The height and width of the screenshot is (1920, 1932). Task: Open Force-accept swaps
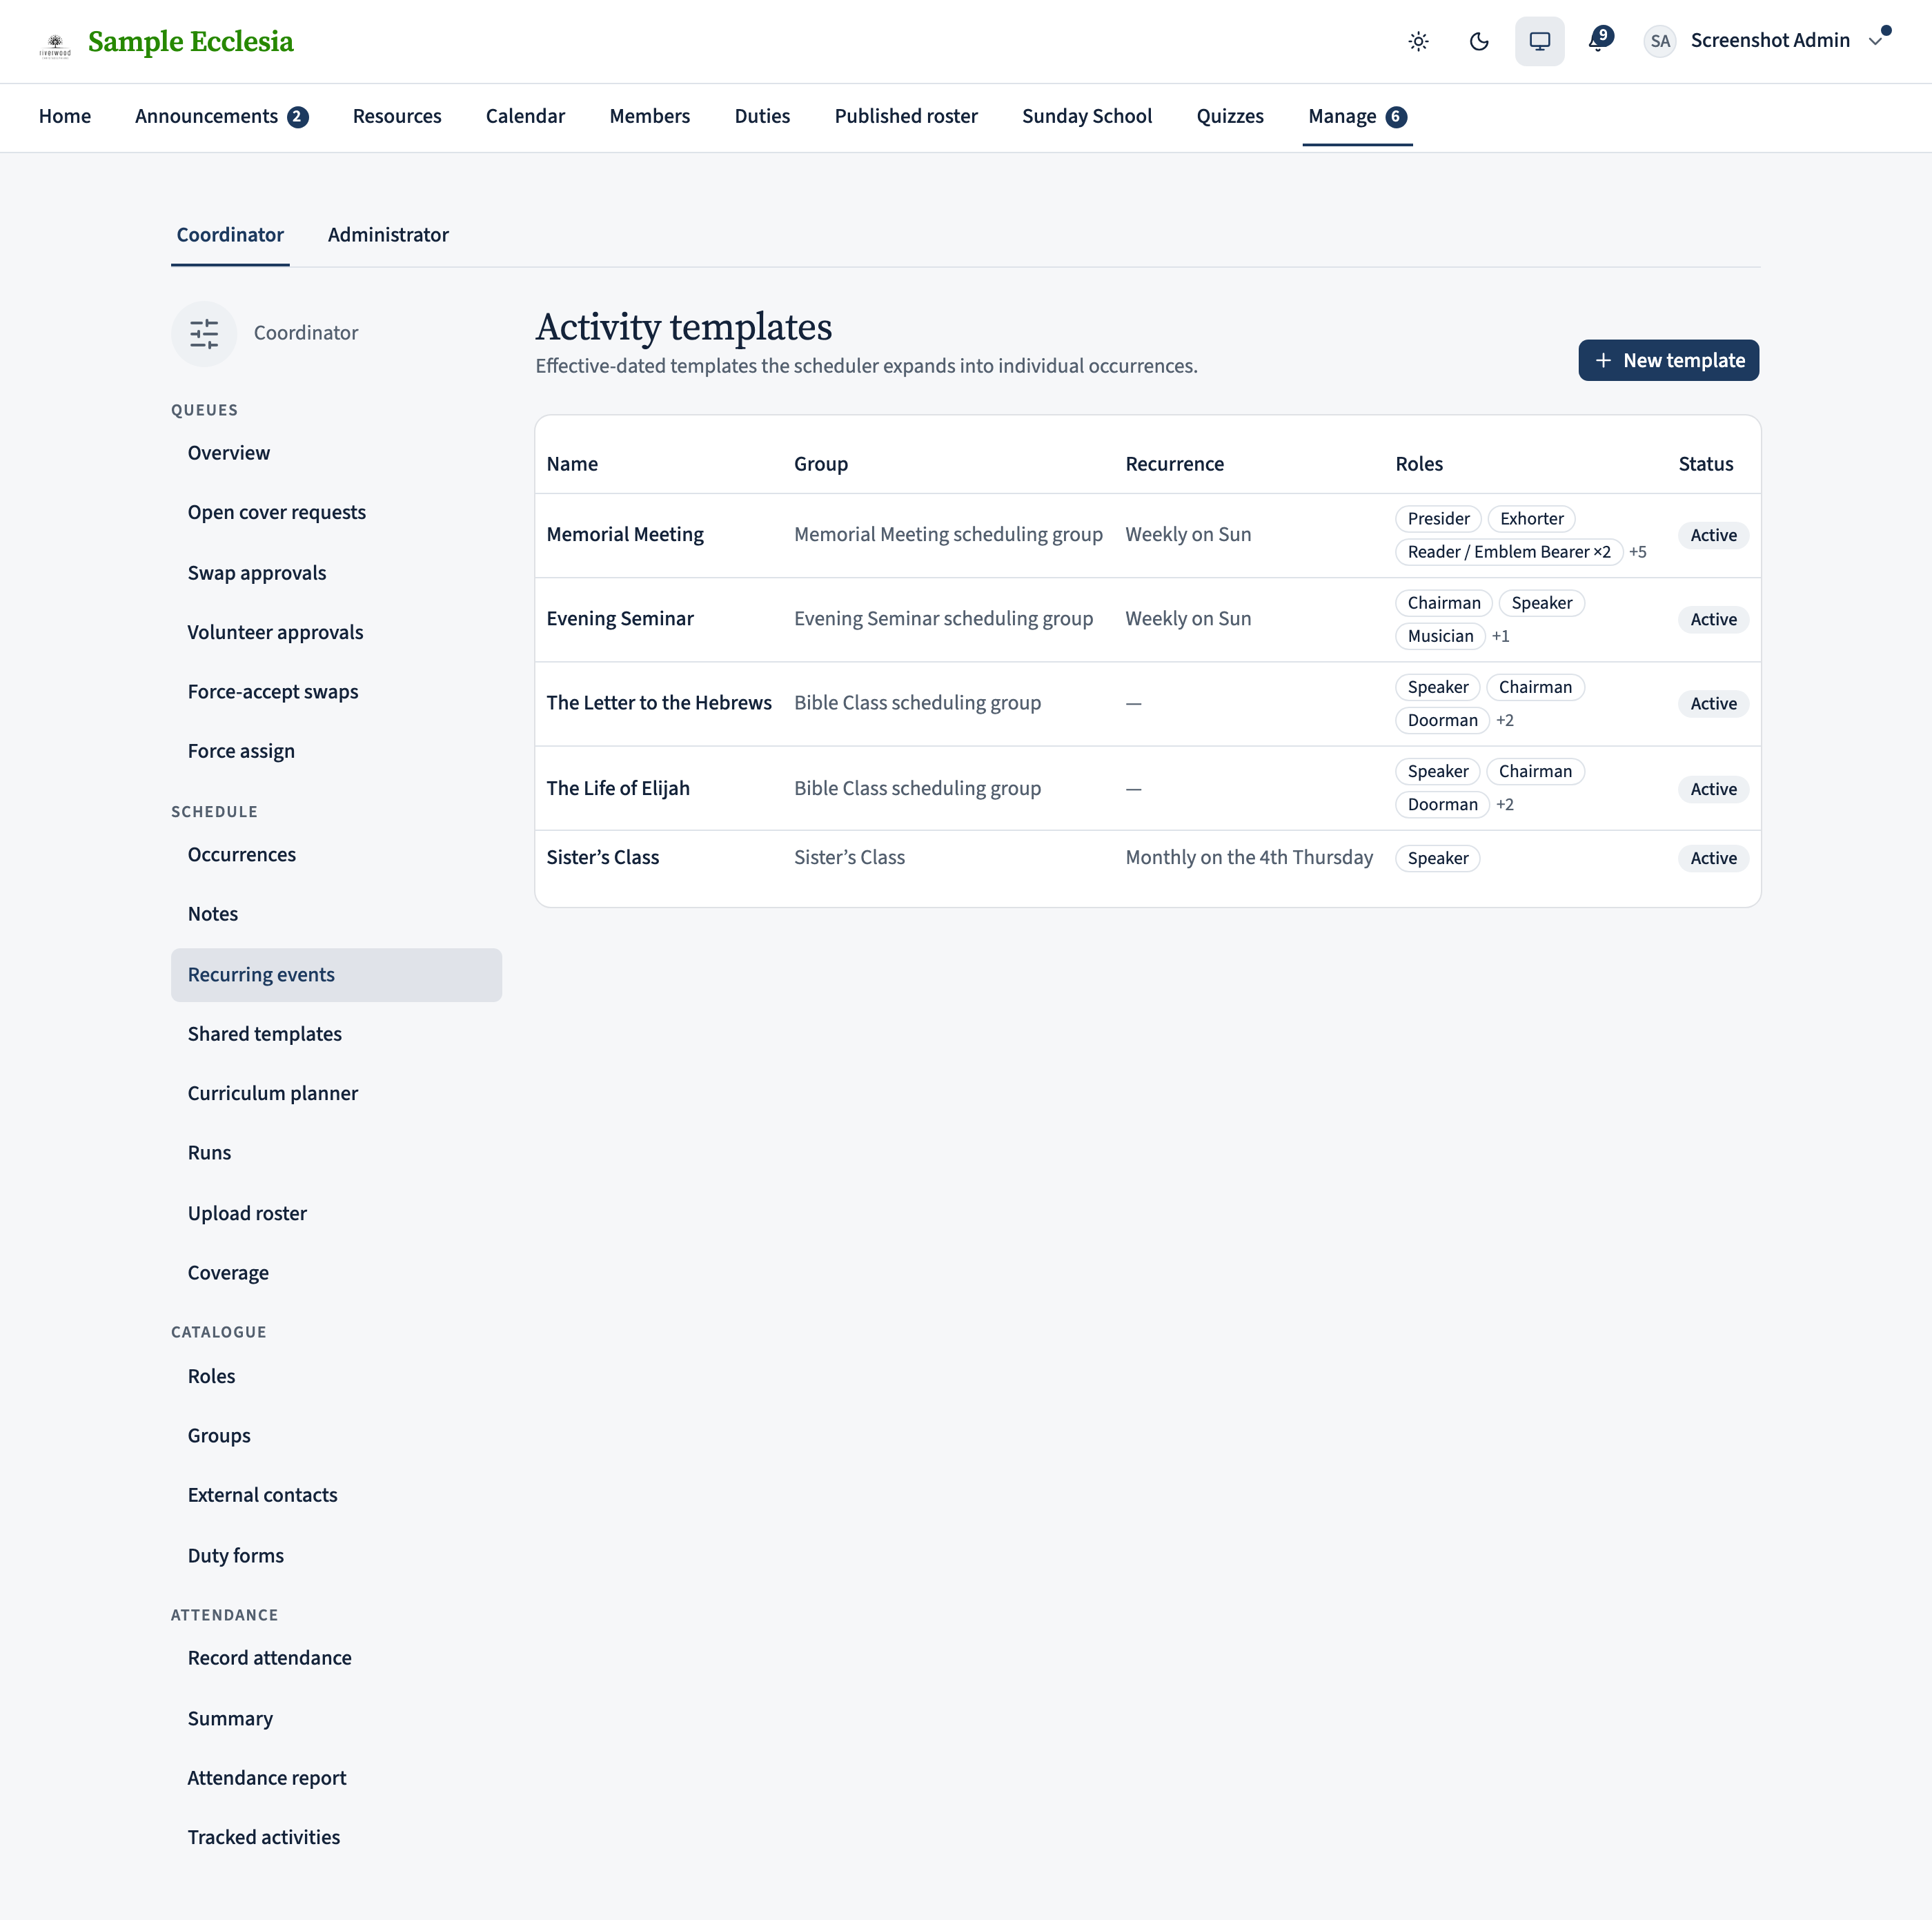pyautogui.click(x=336, y=692)
